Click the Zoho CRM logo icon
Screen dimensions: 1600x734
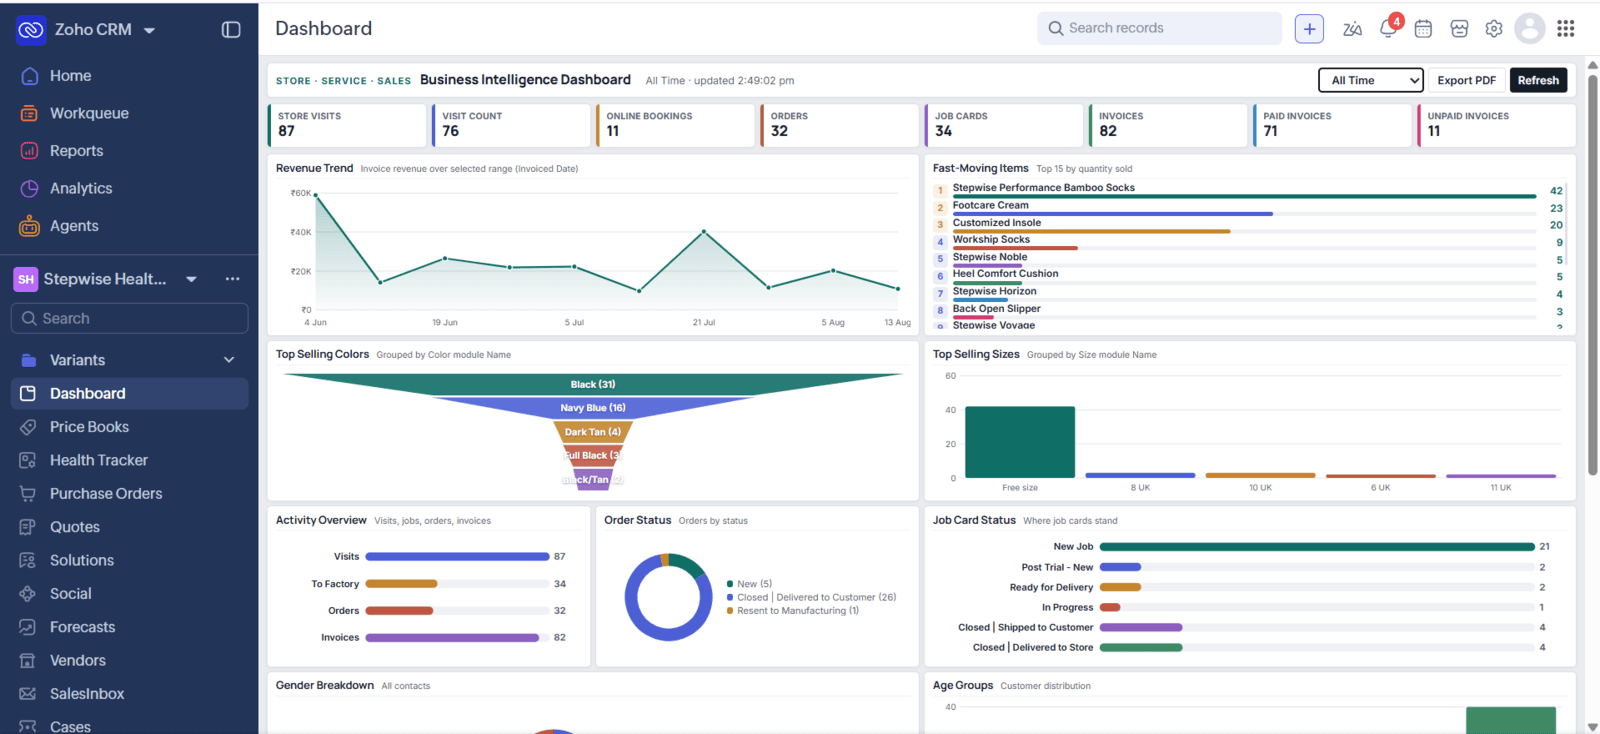[31, 30]
